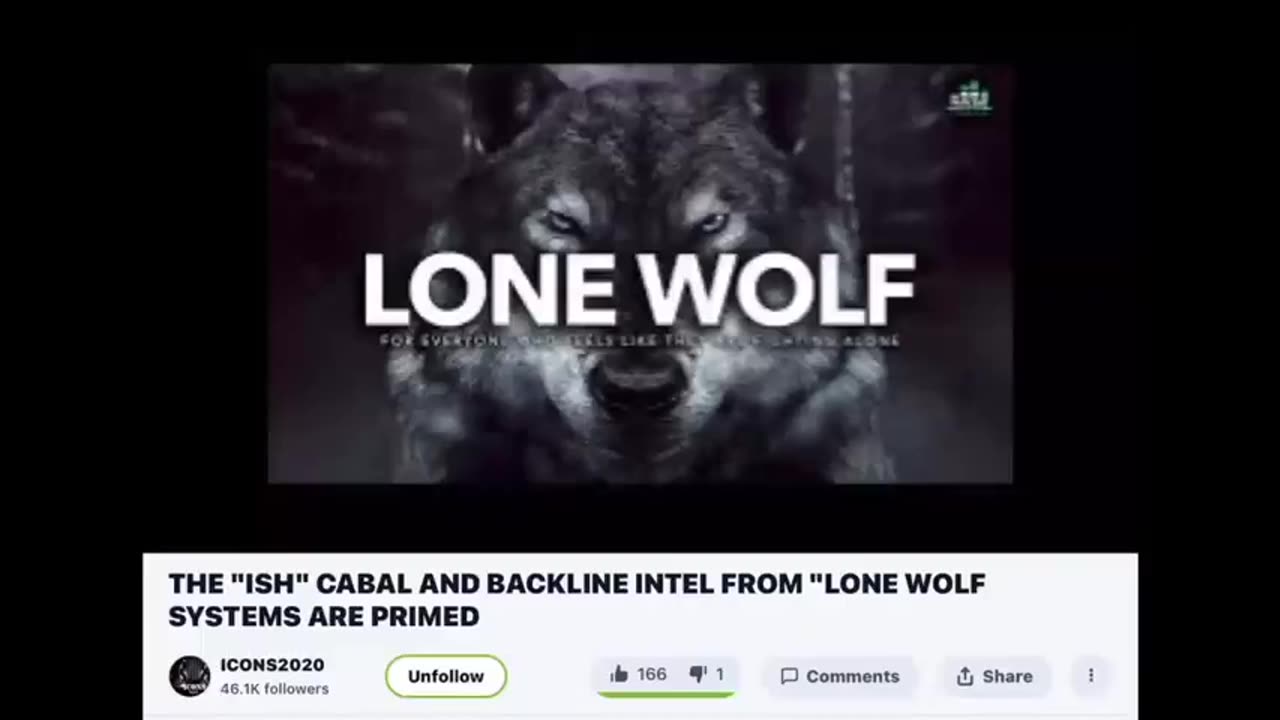Open the ICONS2020 channel name link

272,665
